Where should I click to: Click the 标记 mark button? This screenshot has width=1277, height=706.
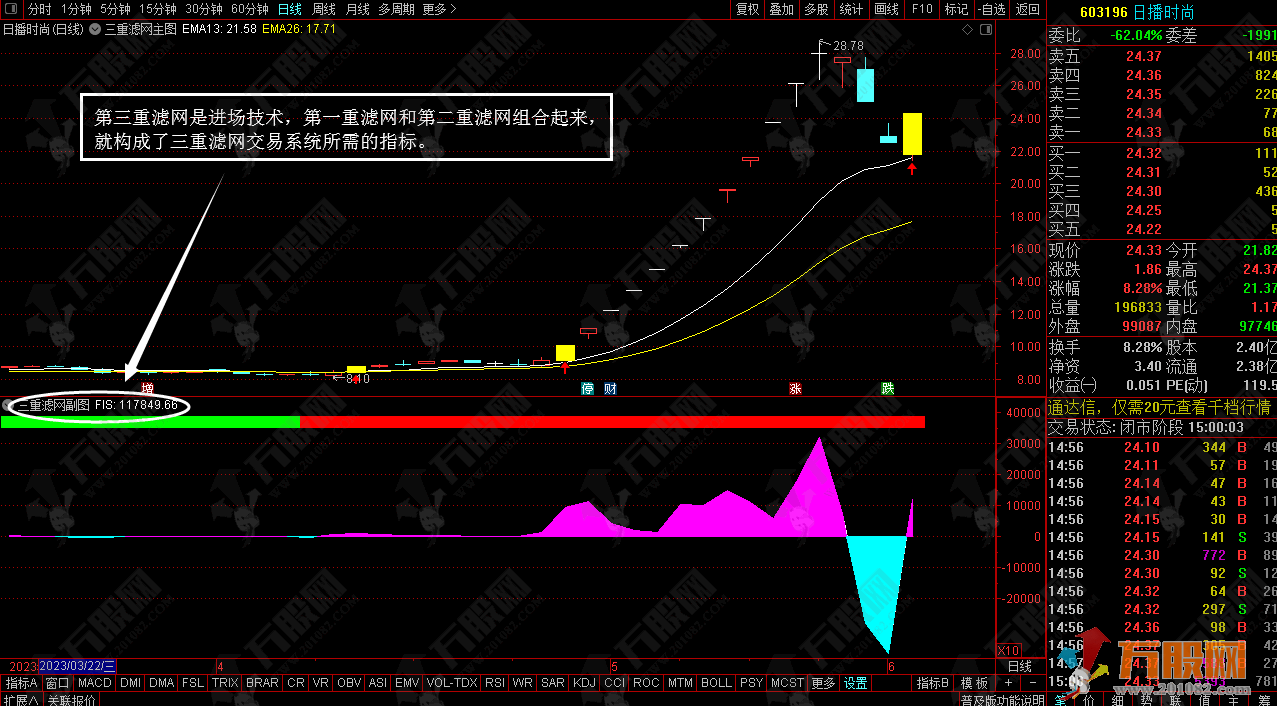tap(956, 9)
